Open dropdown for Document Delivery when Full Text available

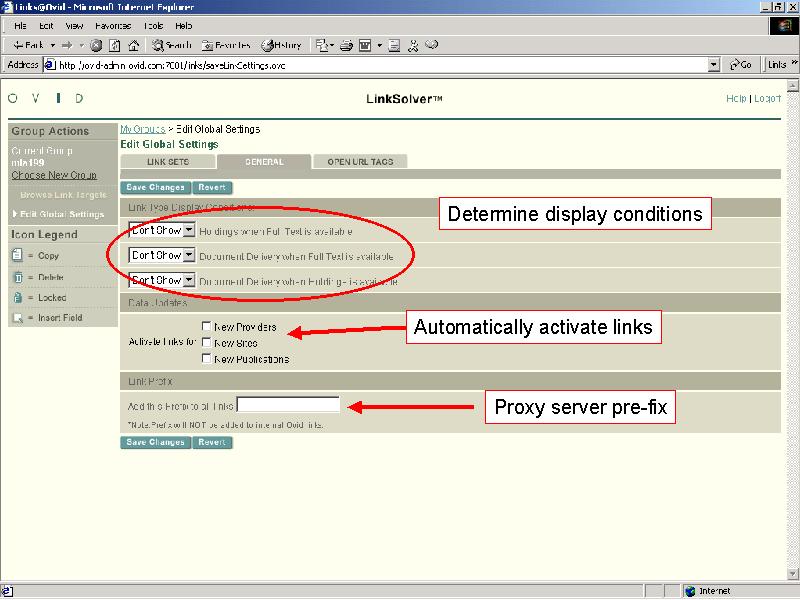click(189, 255)
